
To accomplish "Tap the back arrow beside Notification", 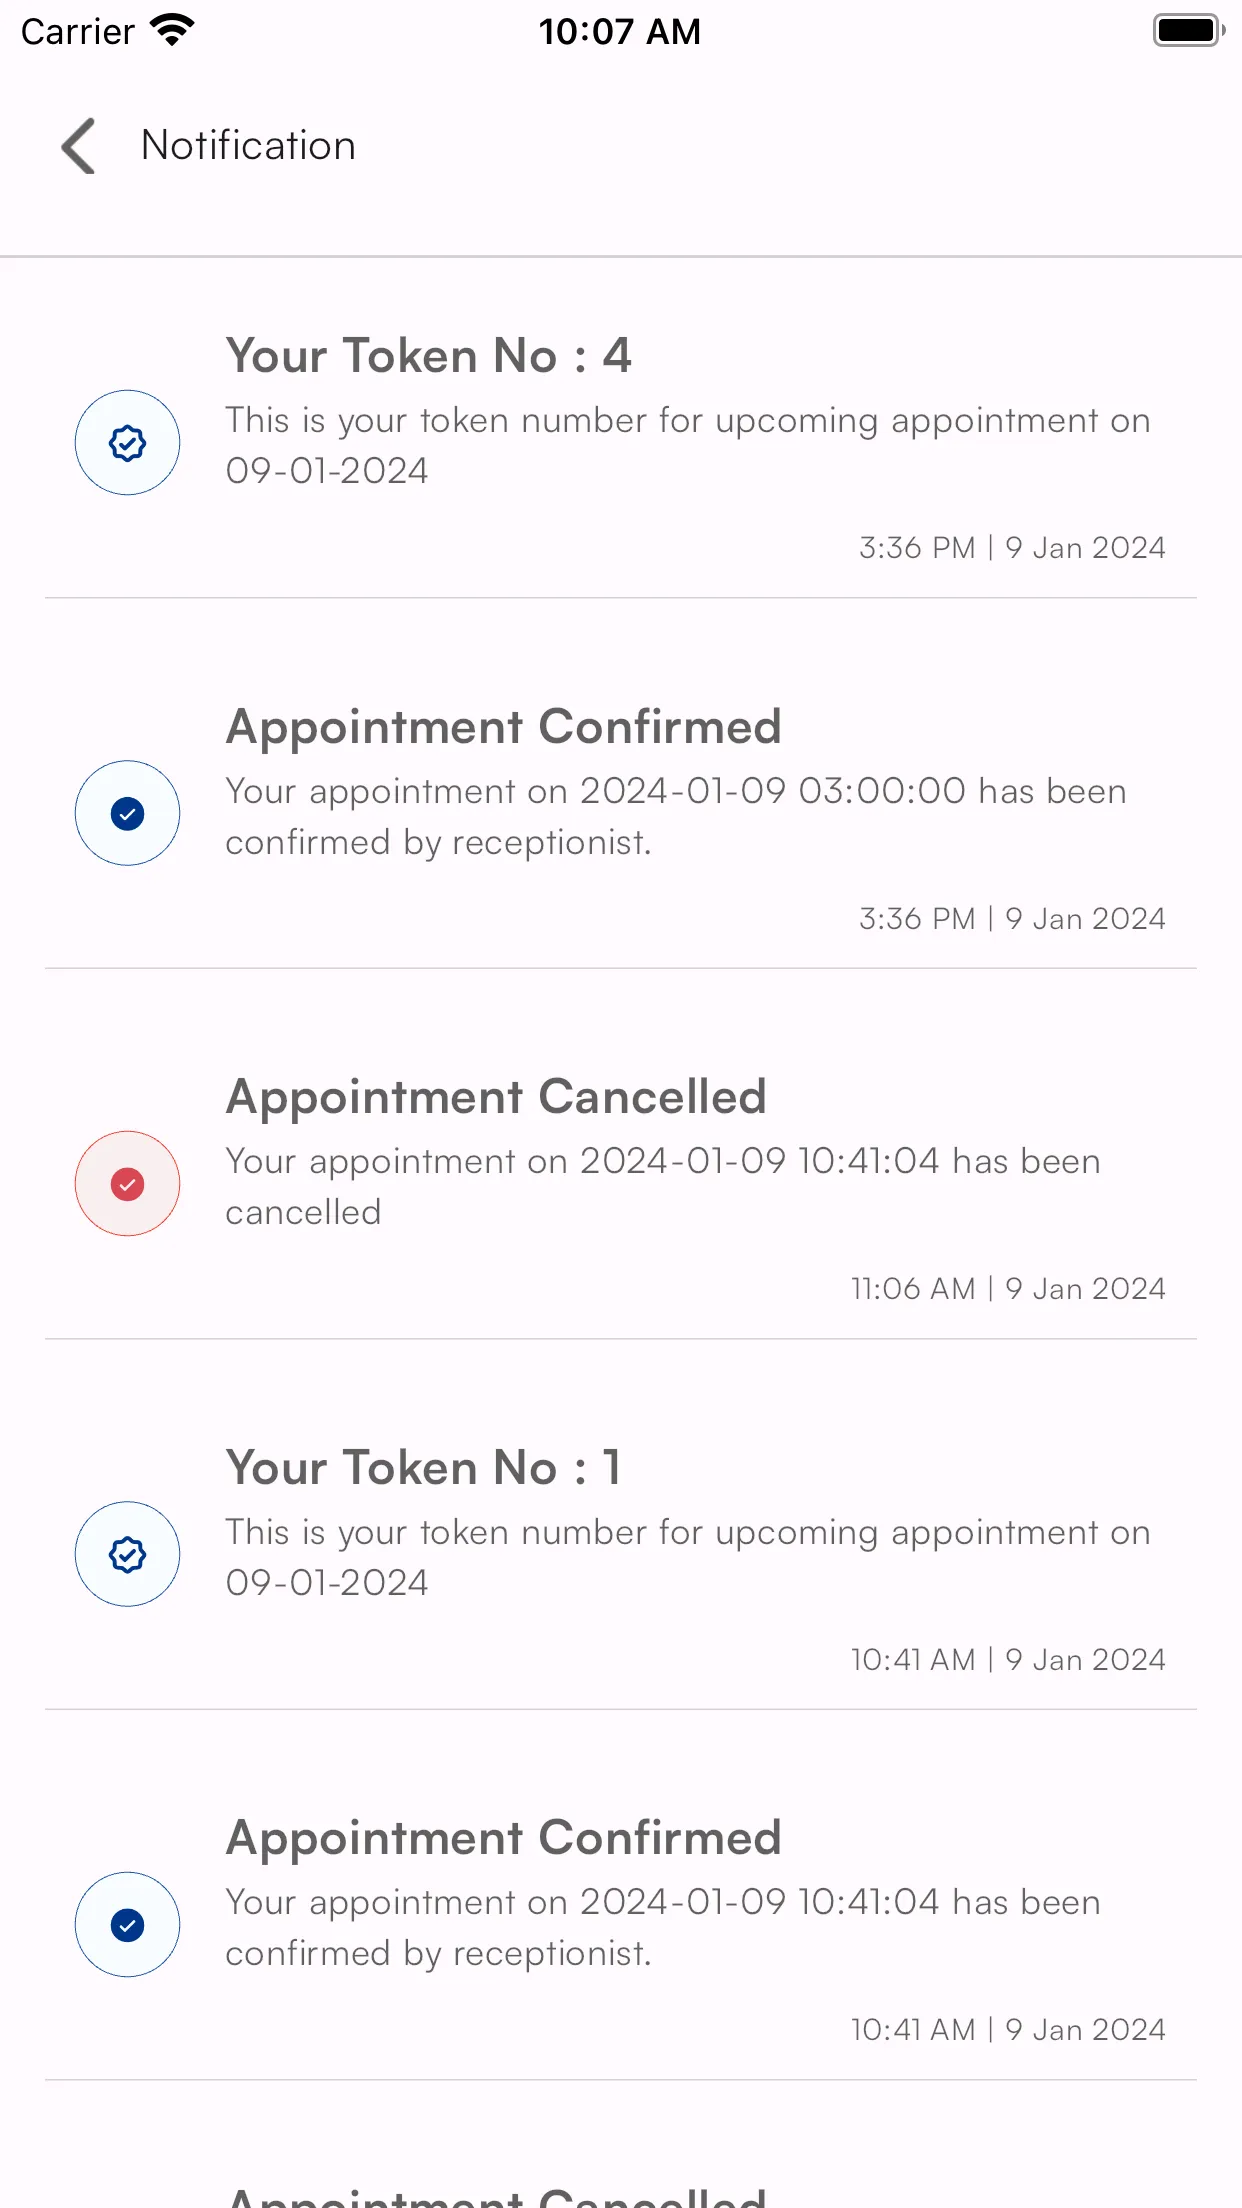I will (x=78, y=146).
